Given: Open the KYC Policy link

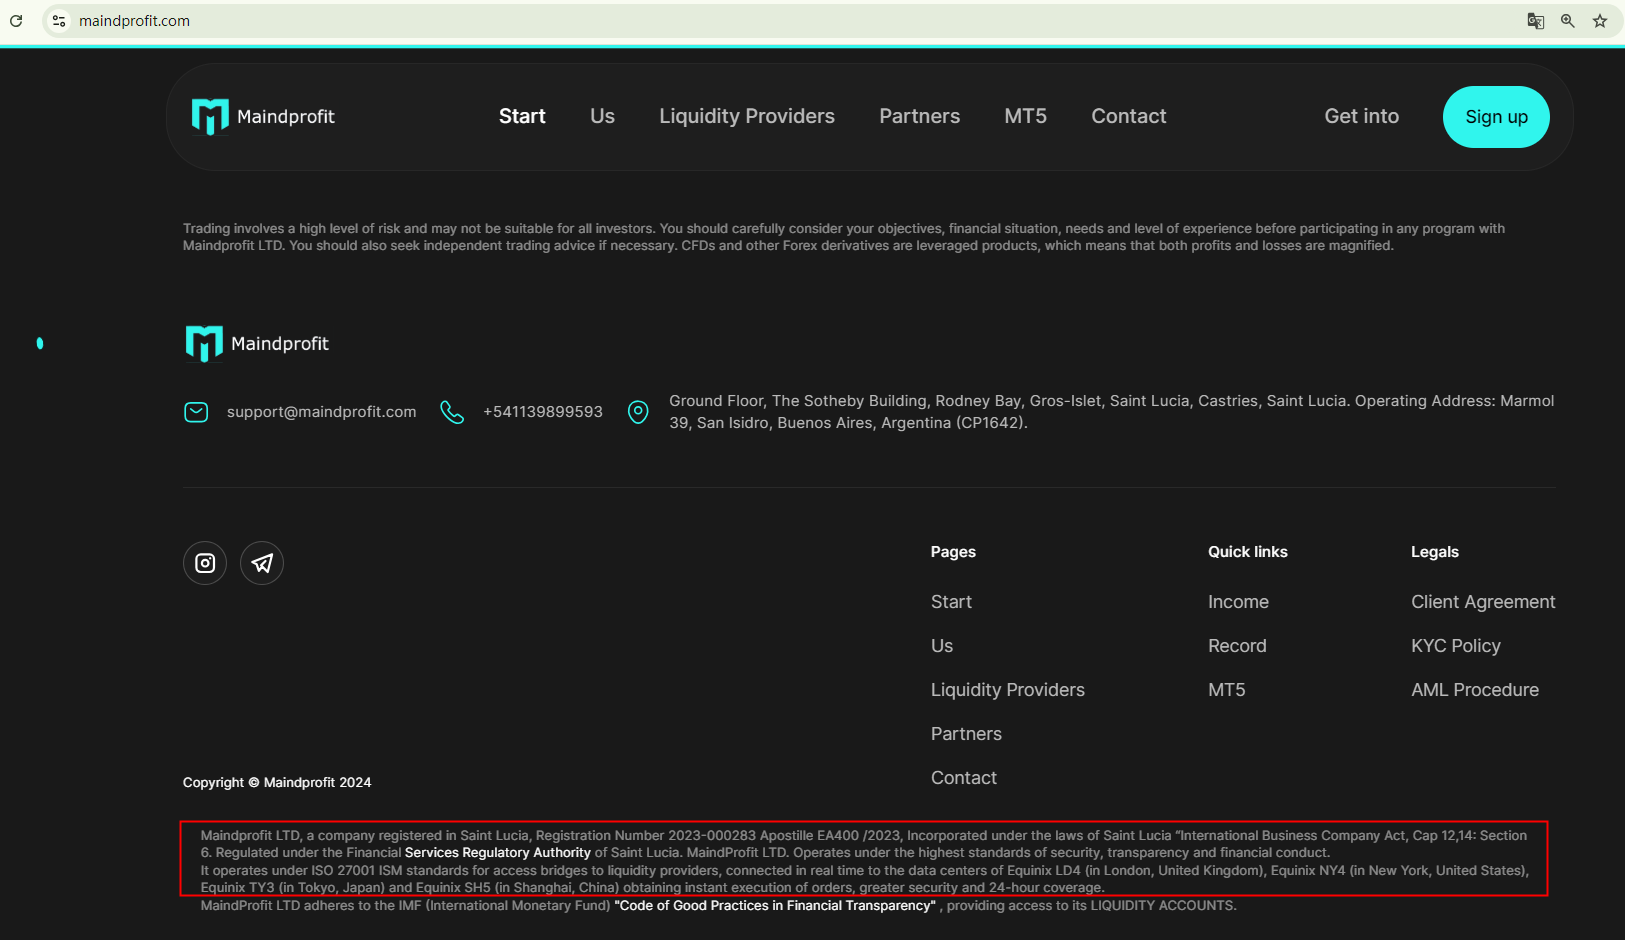Looking at the screenshot, I should point(1455,646).
